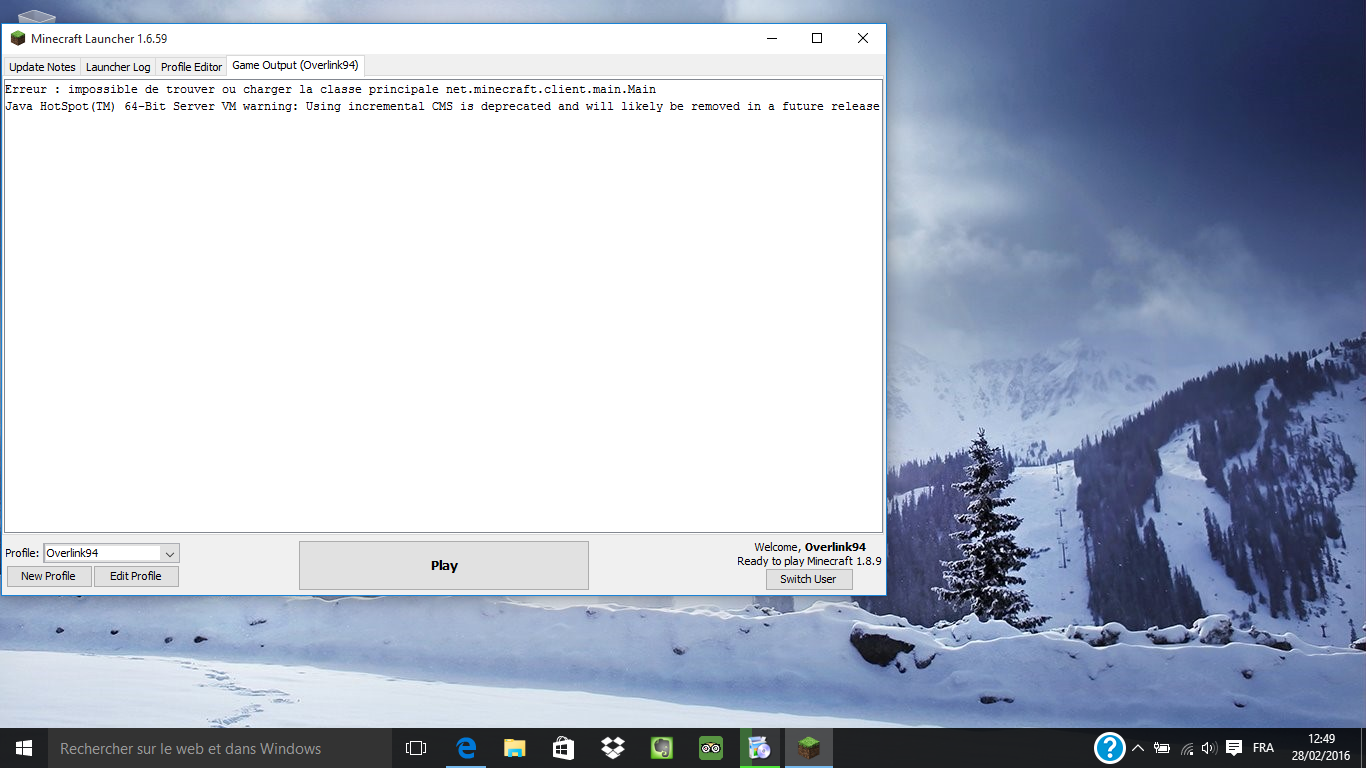Click the Java HotSpot warning output line

point(442,106)
